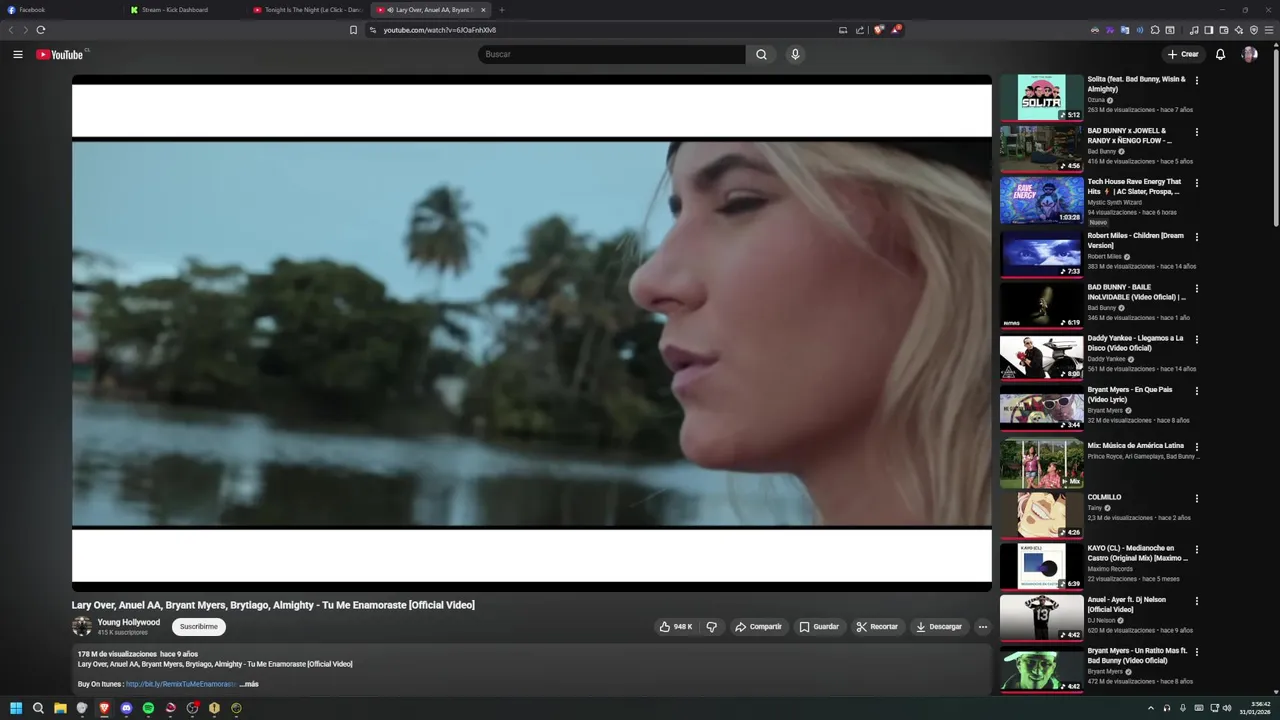Click the YouTube logo

(x=60, y=54)
